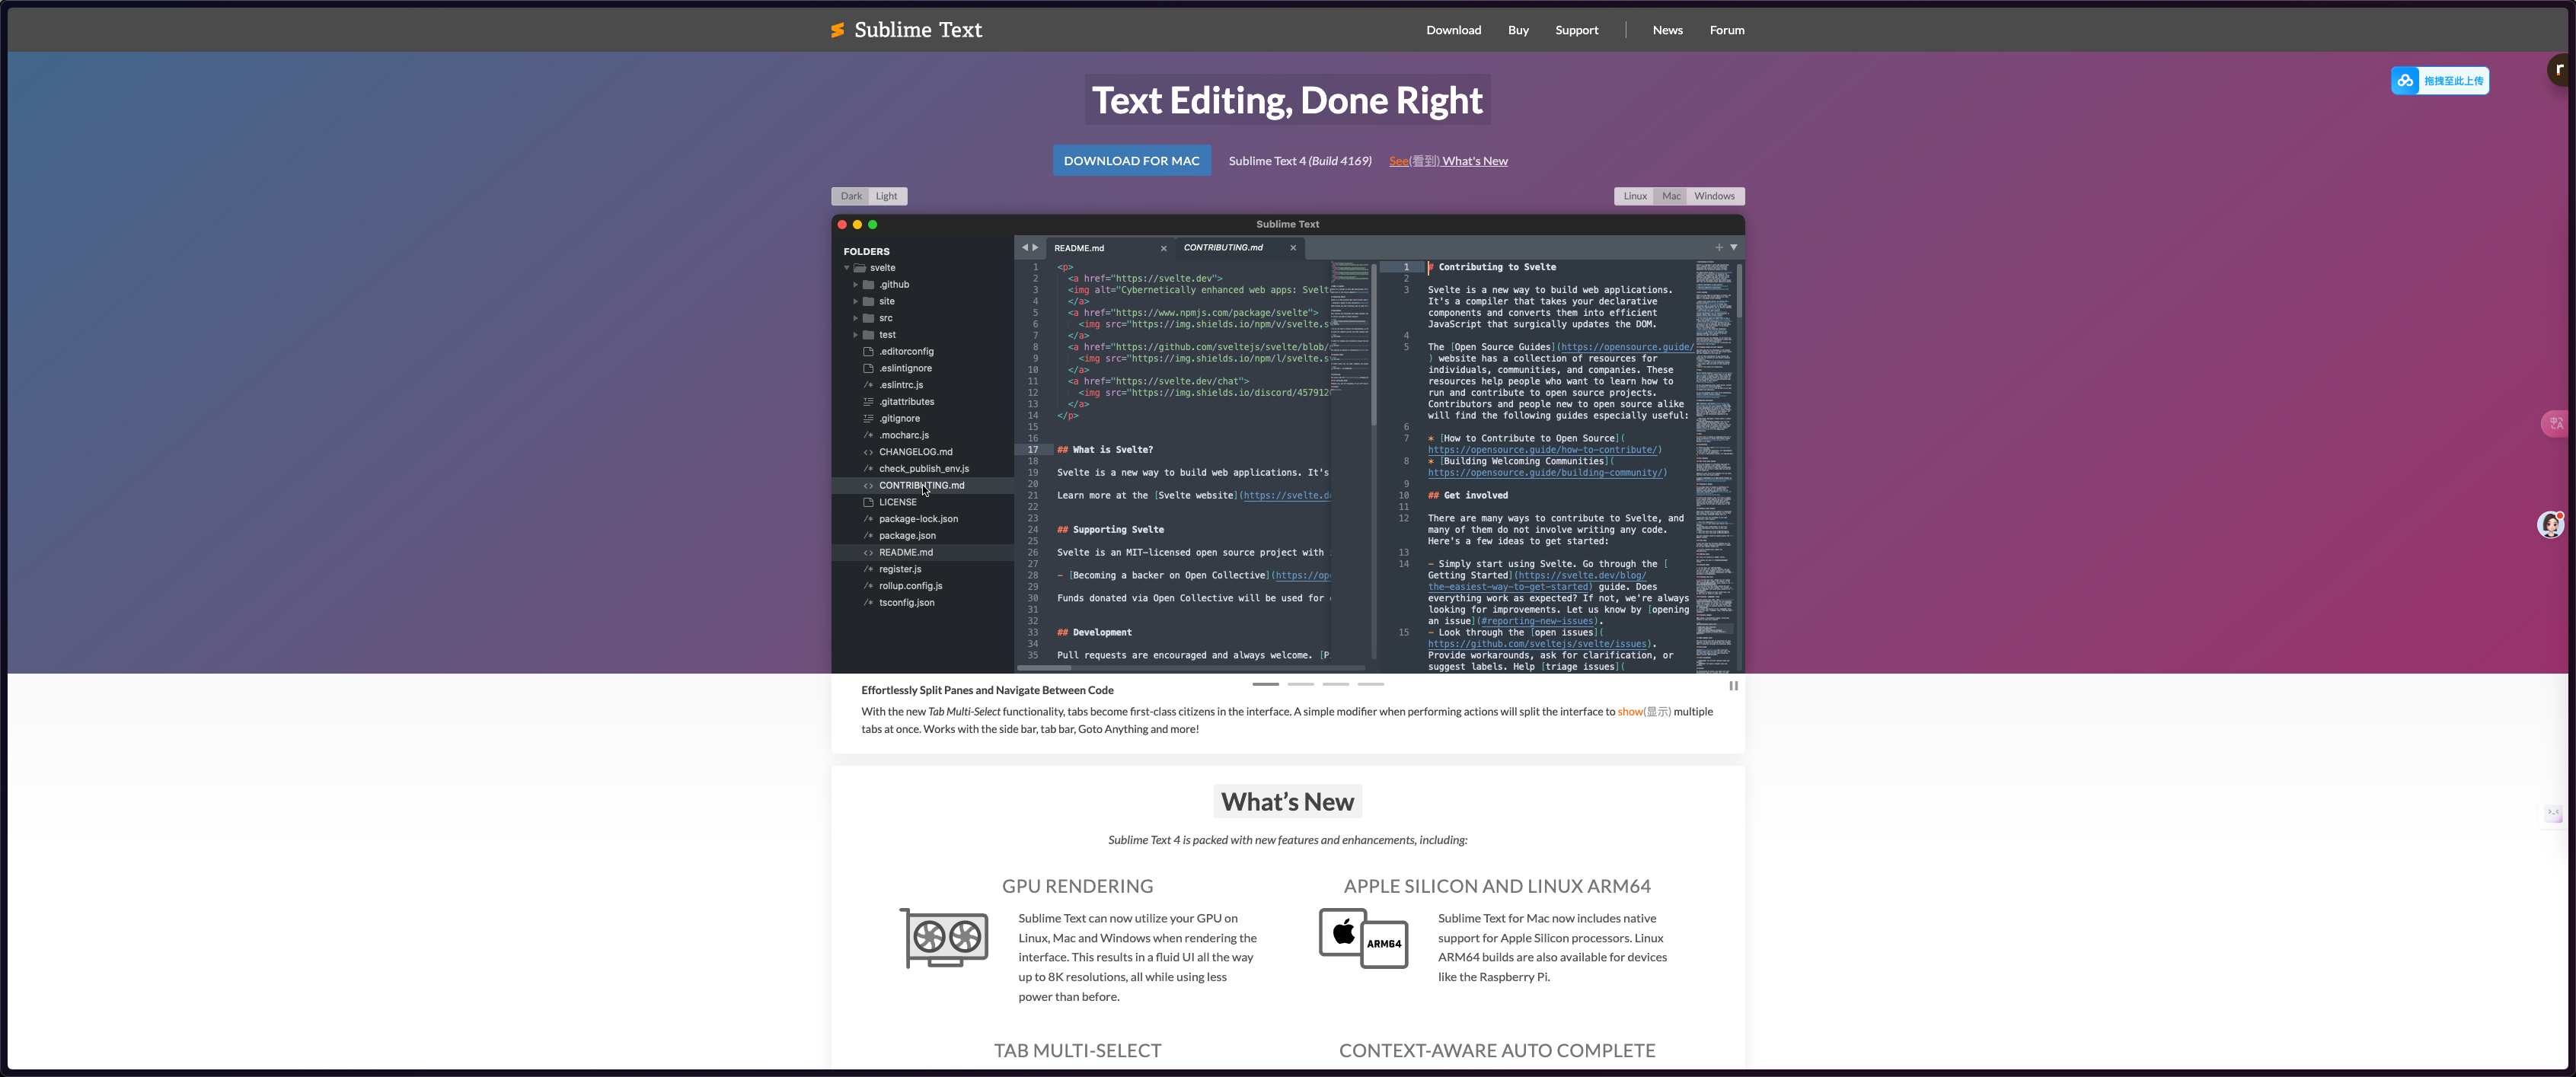Show the Linux screenshot
The height and width of the screenshot is (1077, 2576).
(x=1634, y=196)
